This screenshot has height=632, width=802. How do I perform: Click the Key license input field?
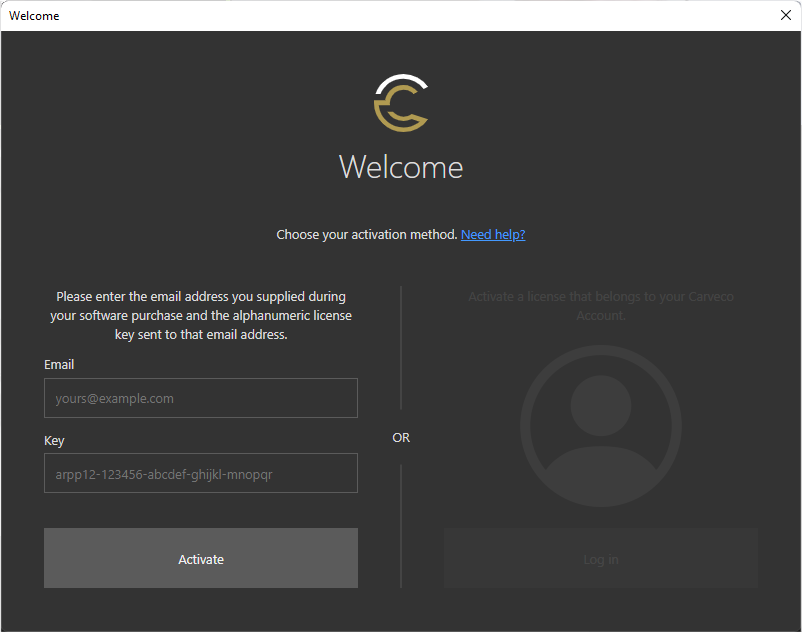coord(200,473)
